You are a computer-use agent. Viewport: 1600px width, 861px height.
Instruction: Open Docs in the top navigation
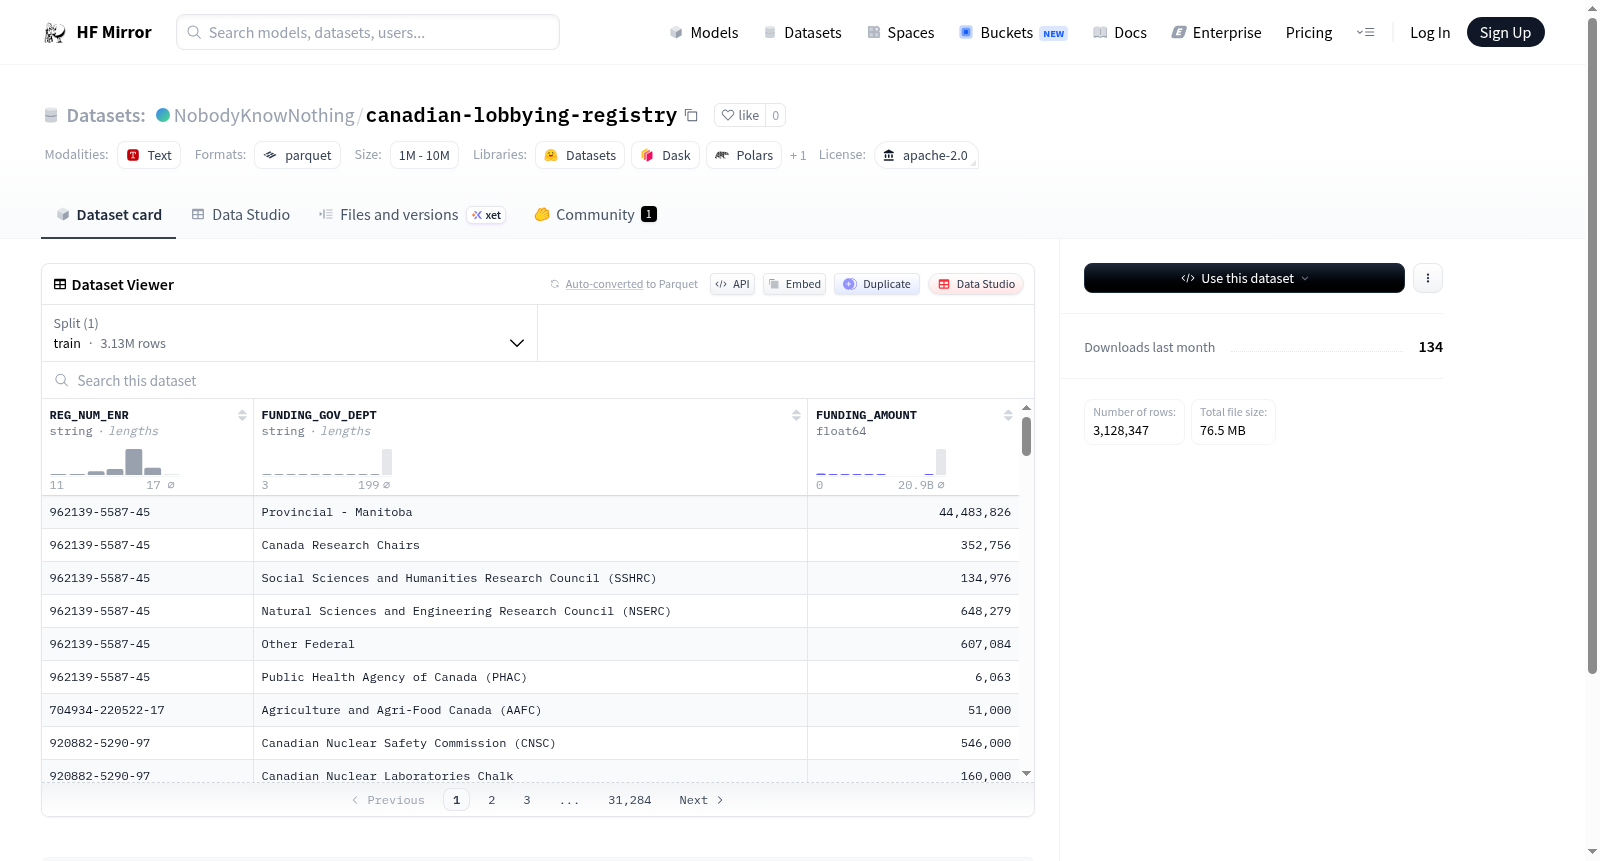pos(1120,33)
